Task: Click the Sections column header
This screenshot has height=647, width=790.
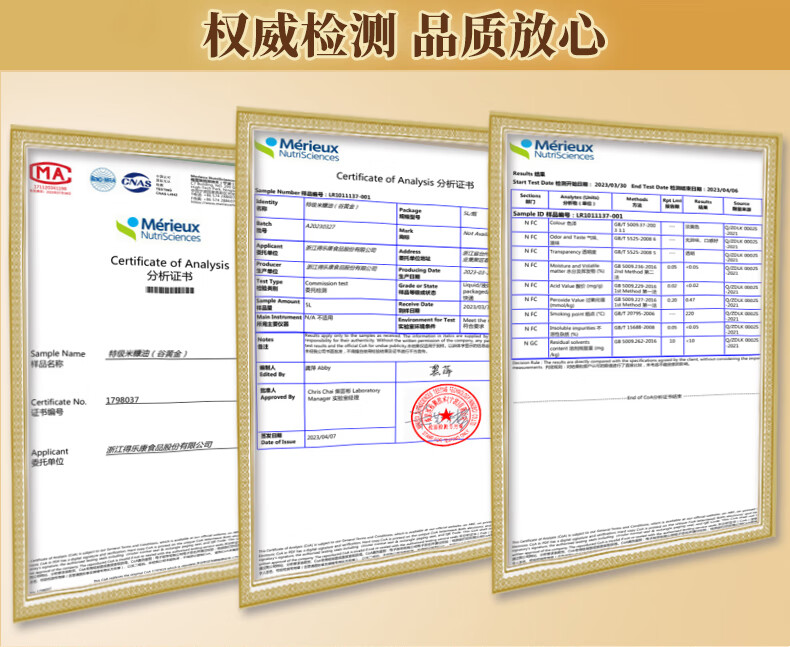Action: (x=530, y=199)
